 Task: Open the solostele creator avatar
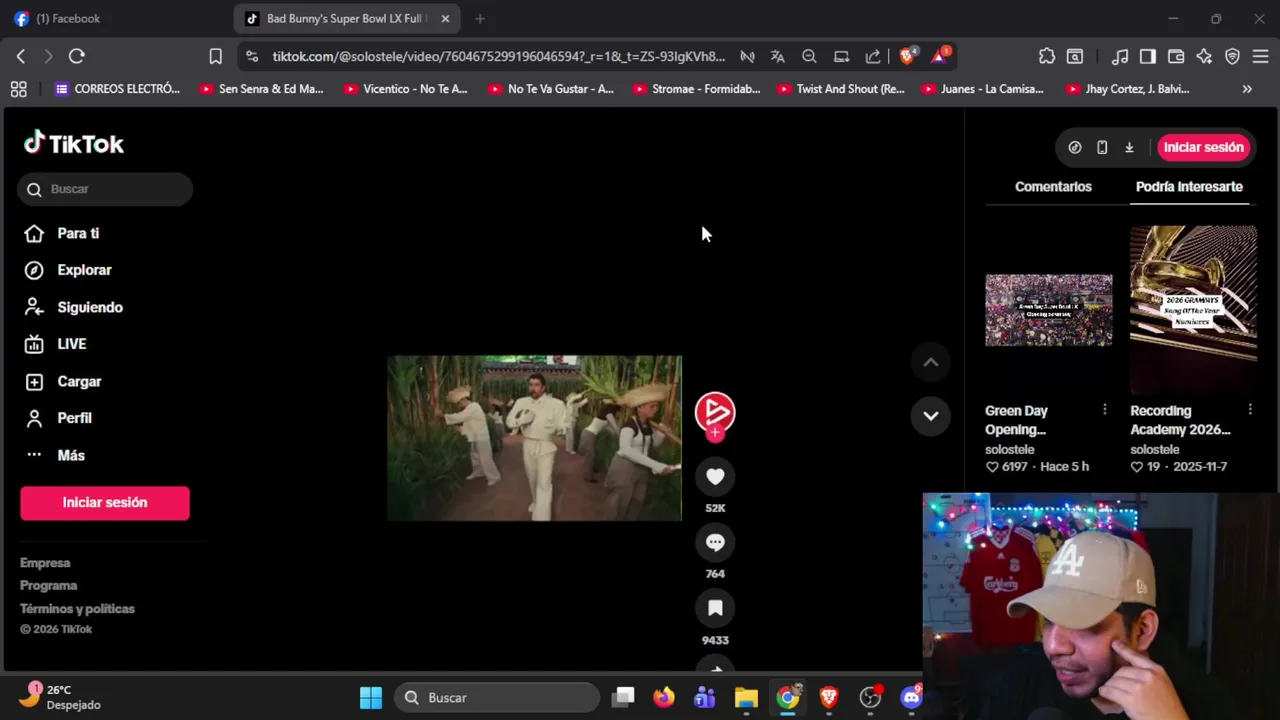pyautogui.click(x=715, y=411)
